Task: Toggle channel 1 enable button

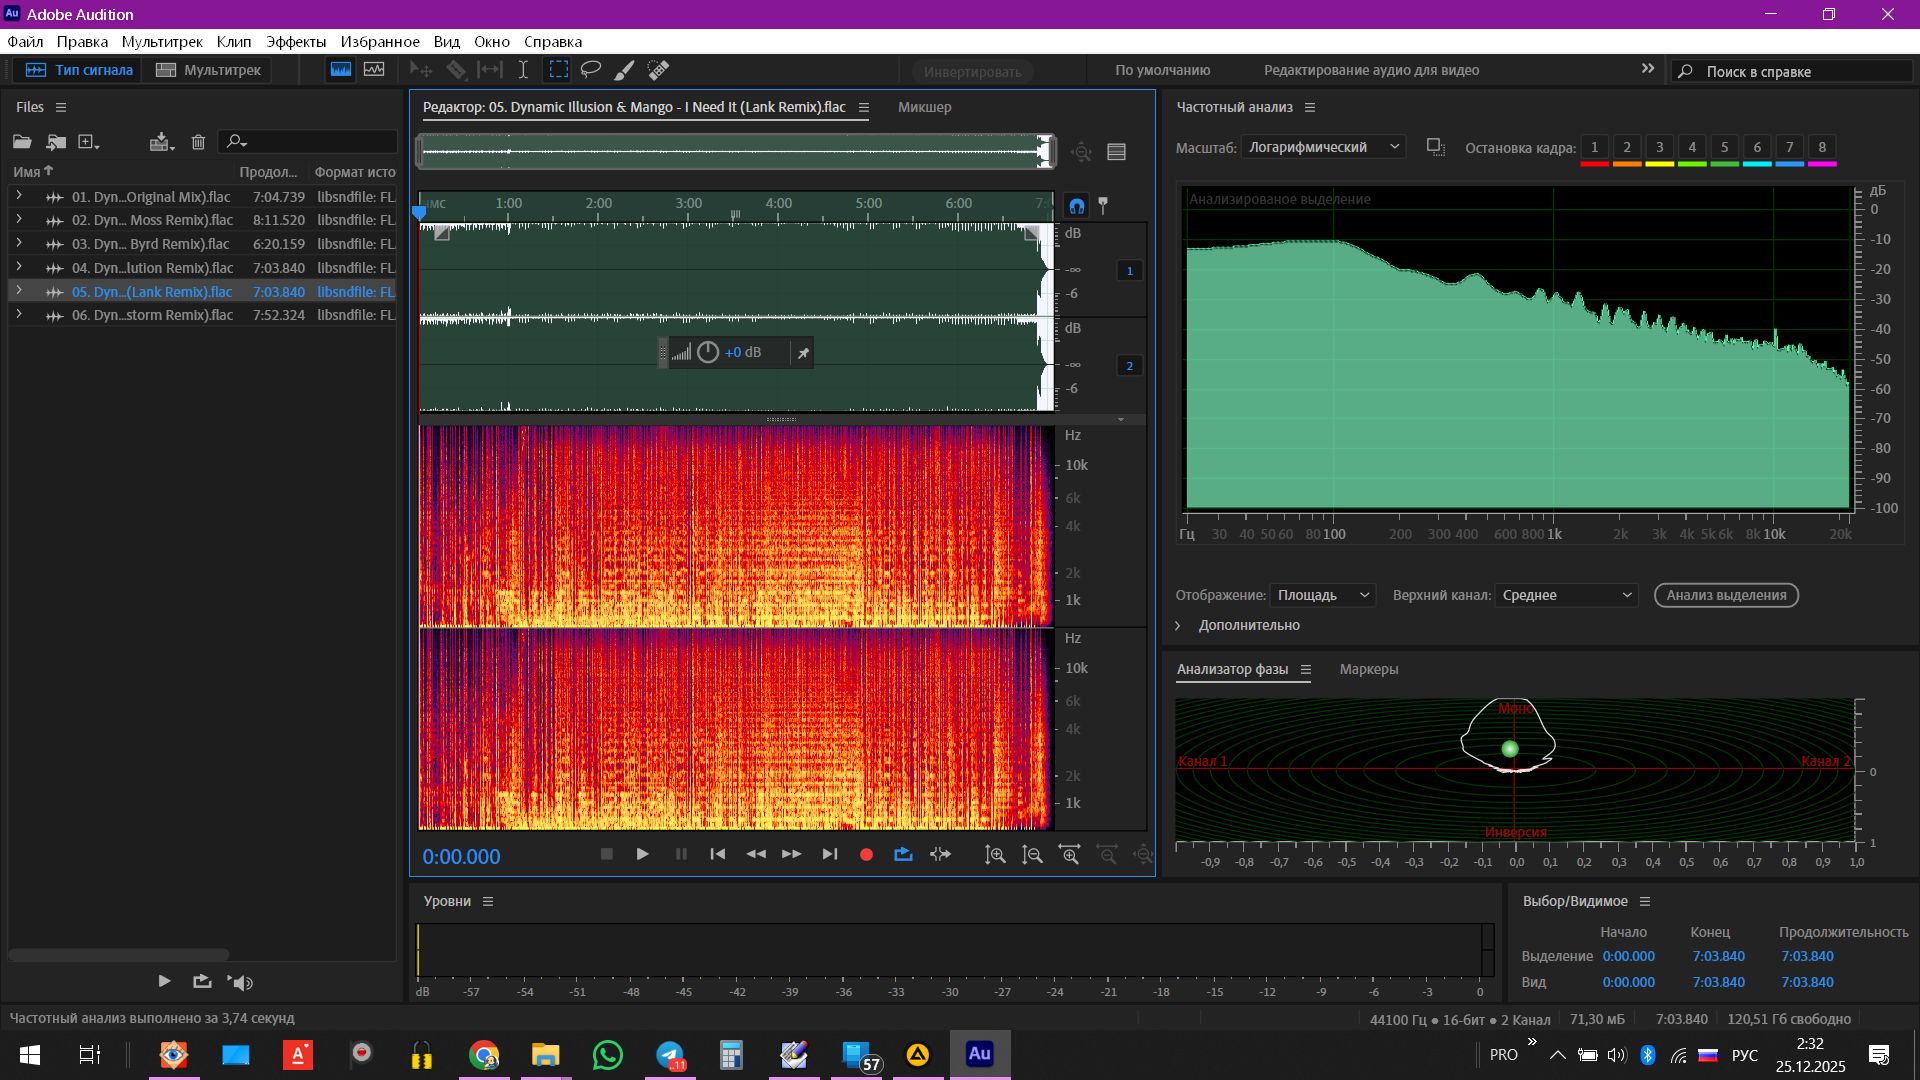Action: click(1130, 271)
